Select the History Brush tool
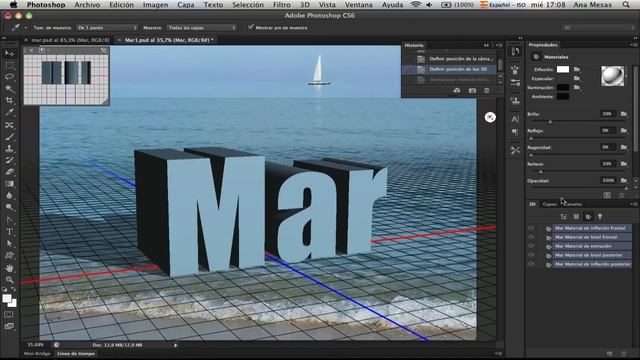The height and width of the screenshot is (360, 640). point(9,160)
